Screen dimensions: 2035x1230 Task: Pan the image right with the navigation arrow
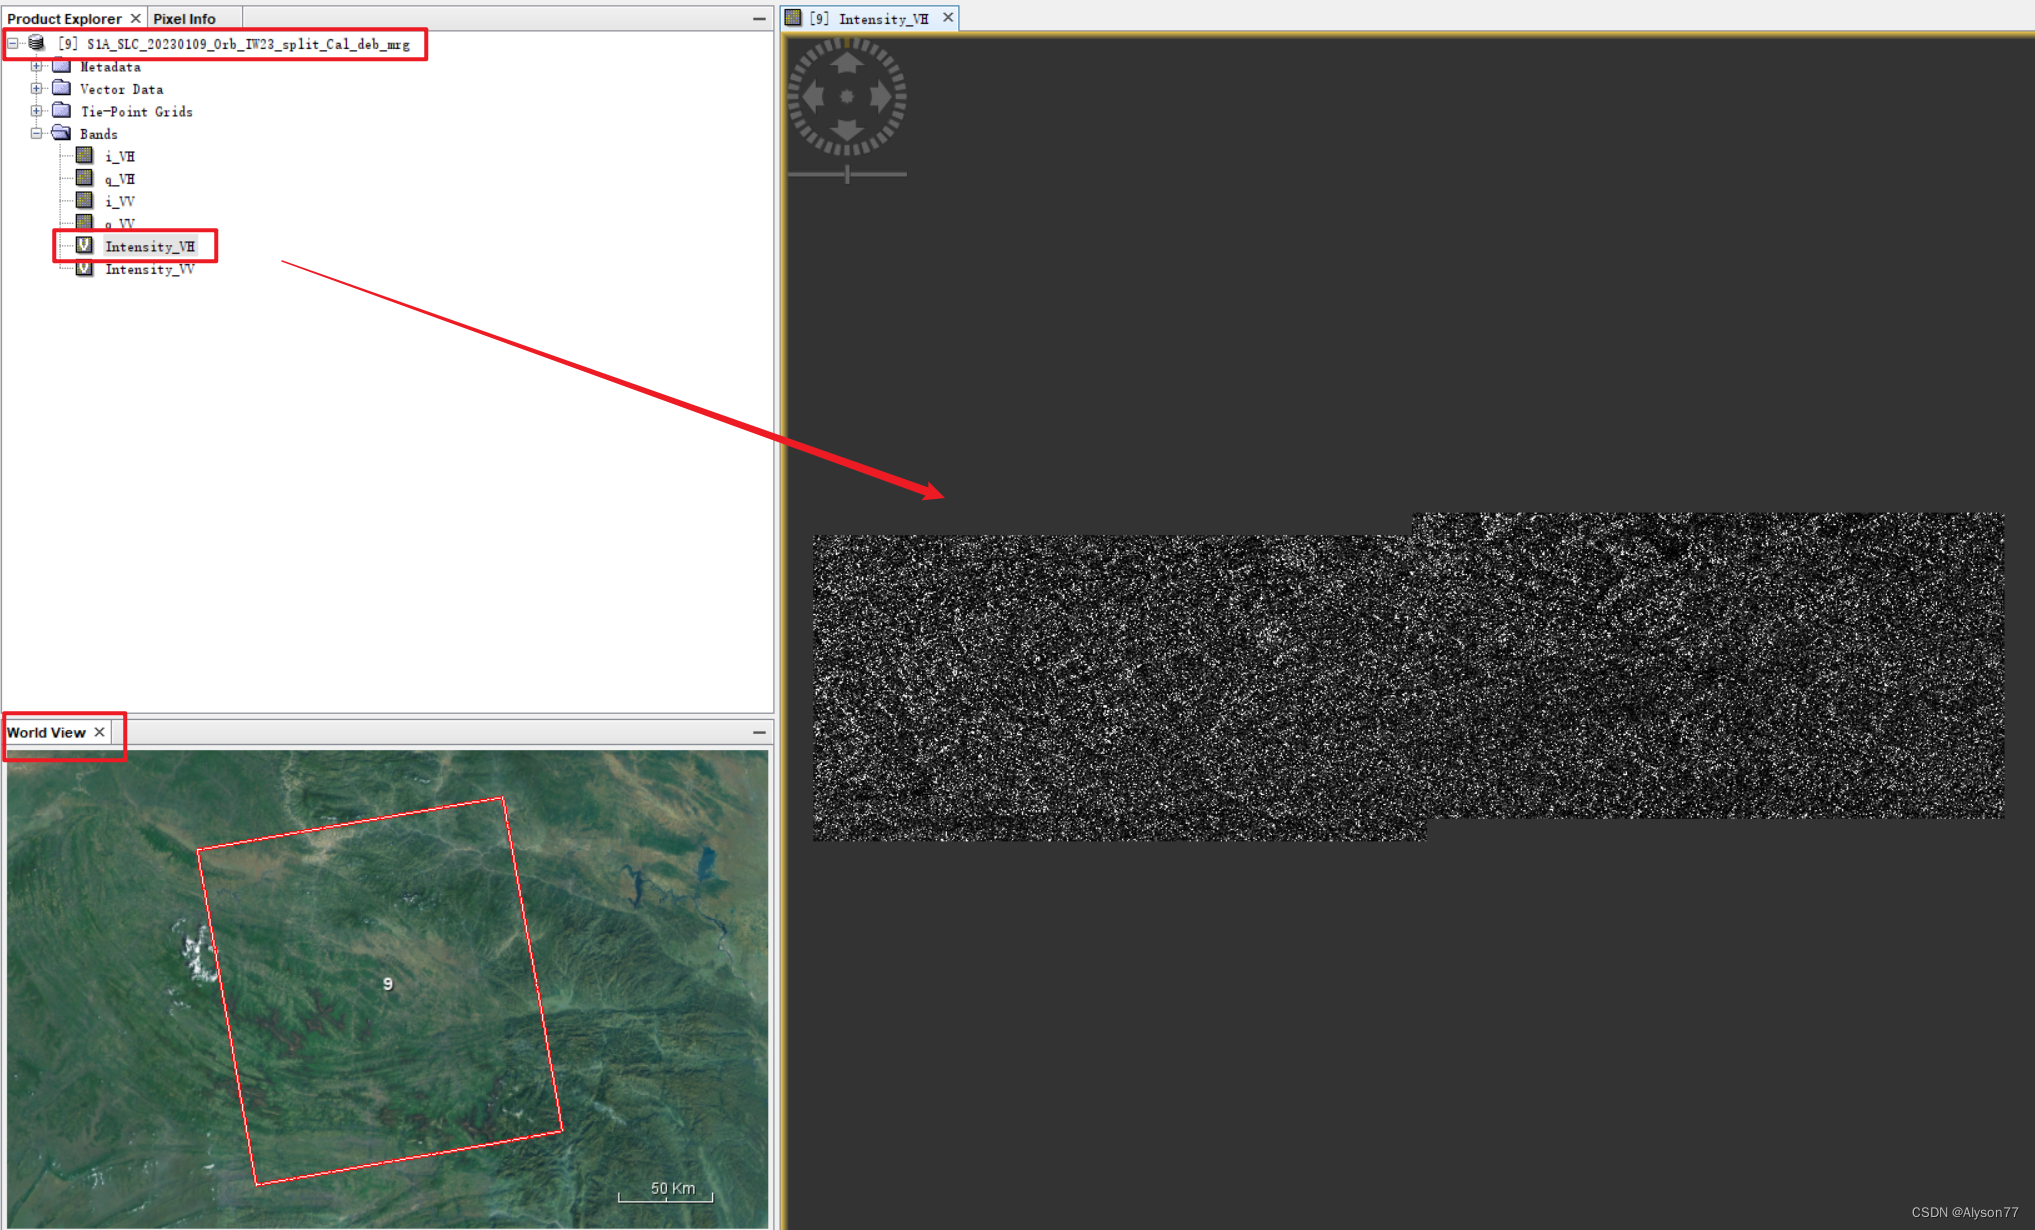[881, 97]
